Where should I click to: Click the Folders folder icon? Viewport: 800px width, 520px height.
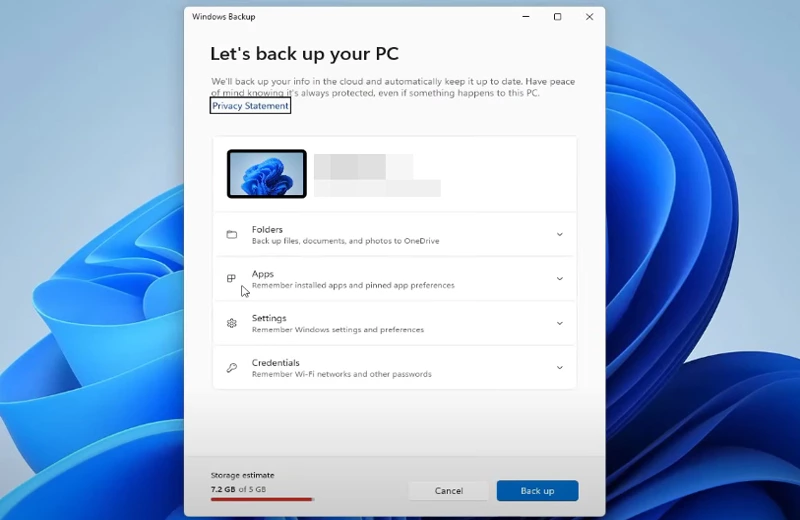pyautogui.click(x=232, y=235)
